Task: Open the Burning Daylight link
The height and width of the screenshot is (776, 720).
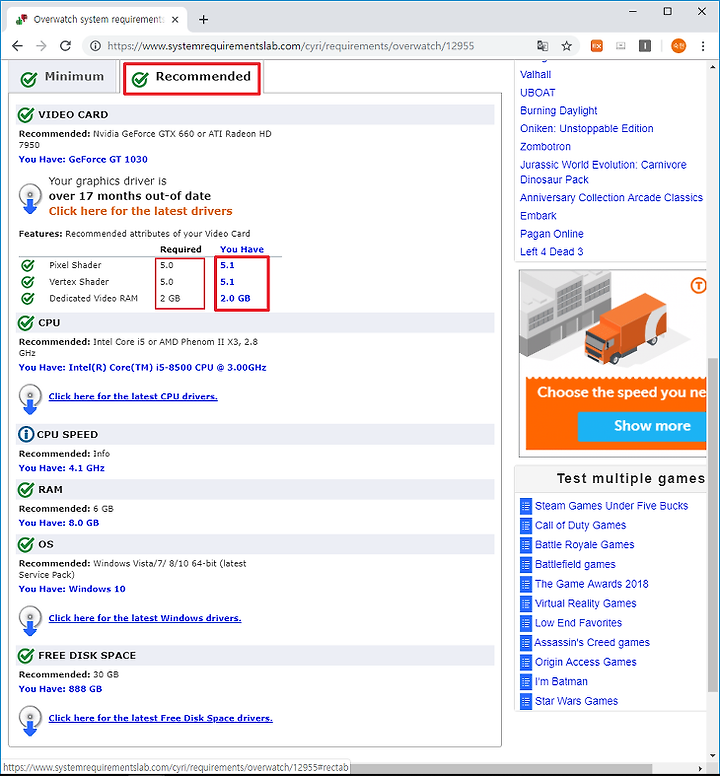Action: tap(559, 111)
